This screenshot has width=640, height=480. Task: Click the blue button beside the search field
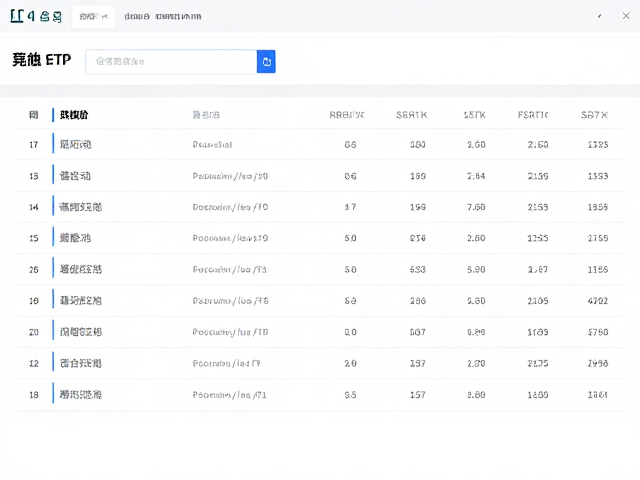coord(266,62)
